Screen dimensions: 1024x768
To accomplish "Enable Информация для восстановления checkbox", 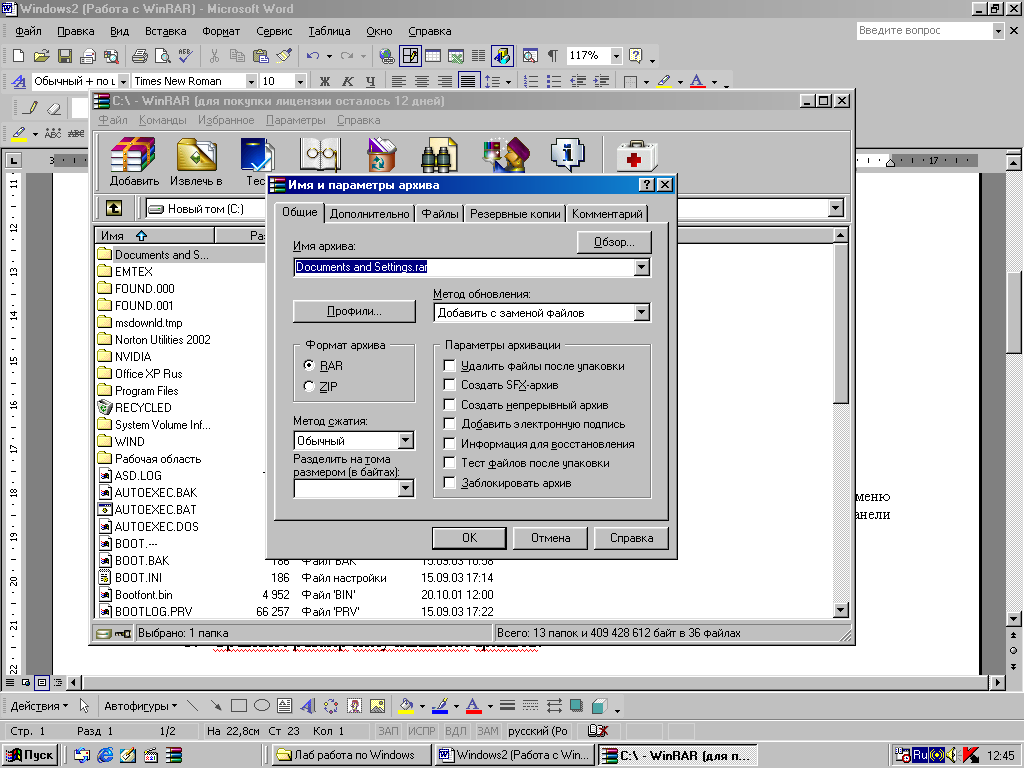I will [449, 443].
